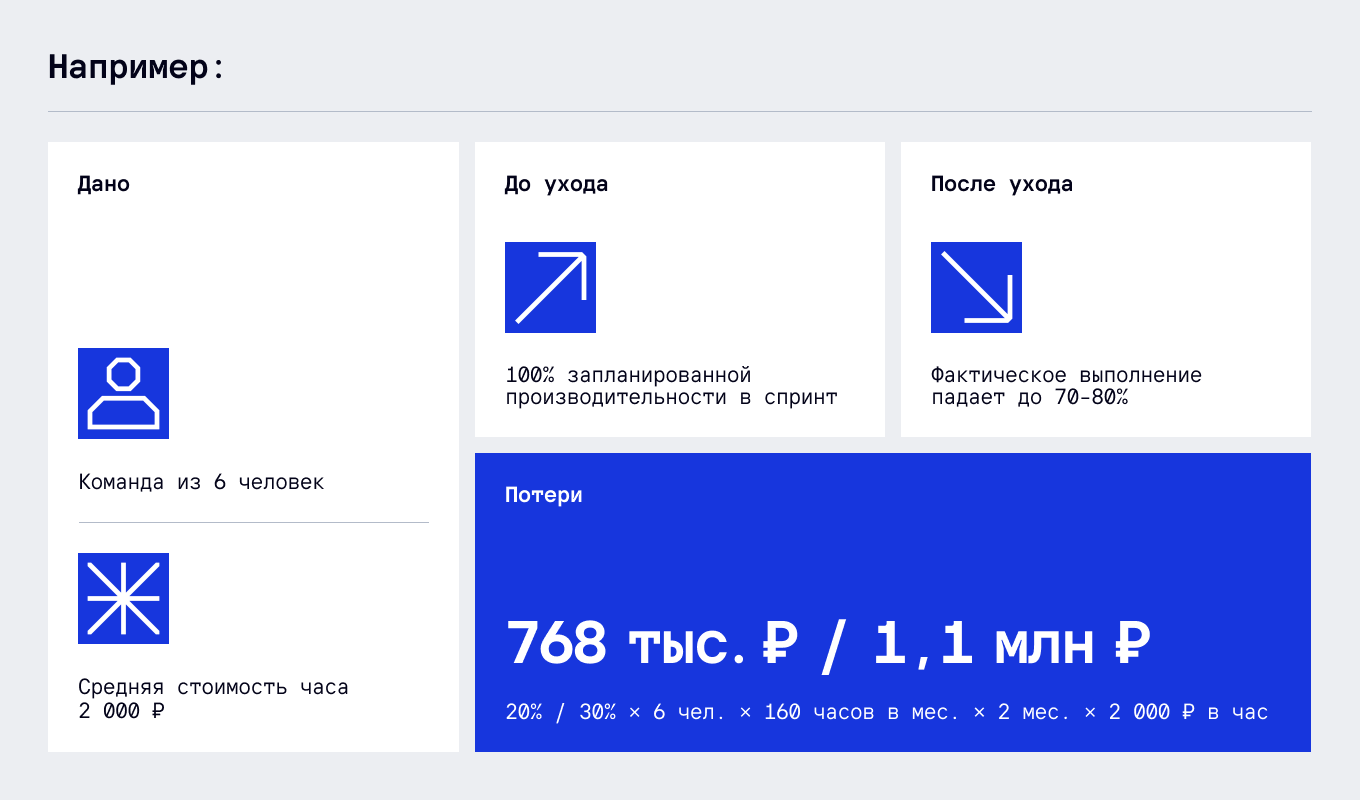The image size is (1360, 800).
Task: Select the text "Средняя стоимость часа 2 000 ₽"
Action: (214, 699)
